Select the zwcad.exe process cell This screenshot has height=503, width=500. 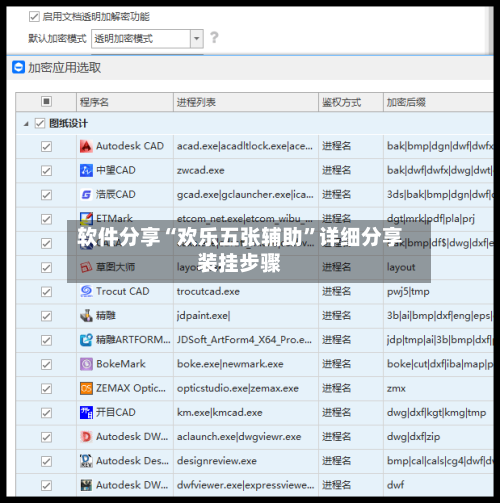(246, 170)
